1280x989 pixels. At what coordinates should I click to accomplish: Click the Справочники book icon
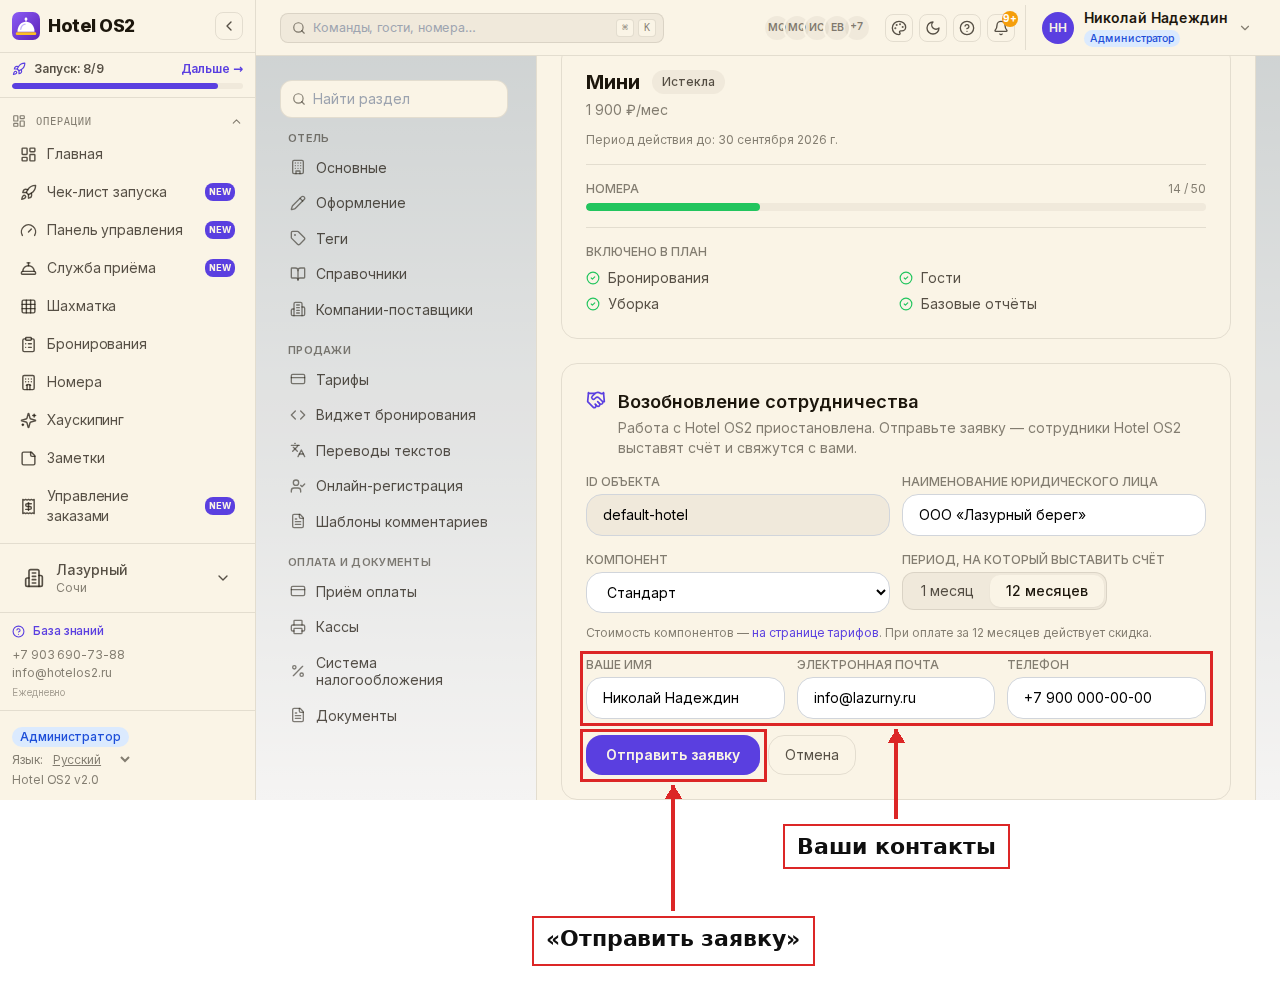click(298, 274)
